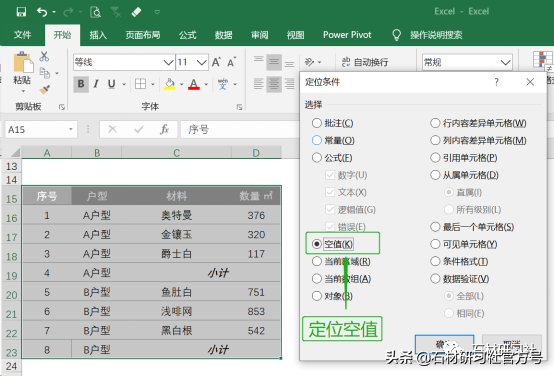Screen dimensions: 554x376
Task: Click the Save icon in quick access toolbar
Action: (21, 12)
